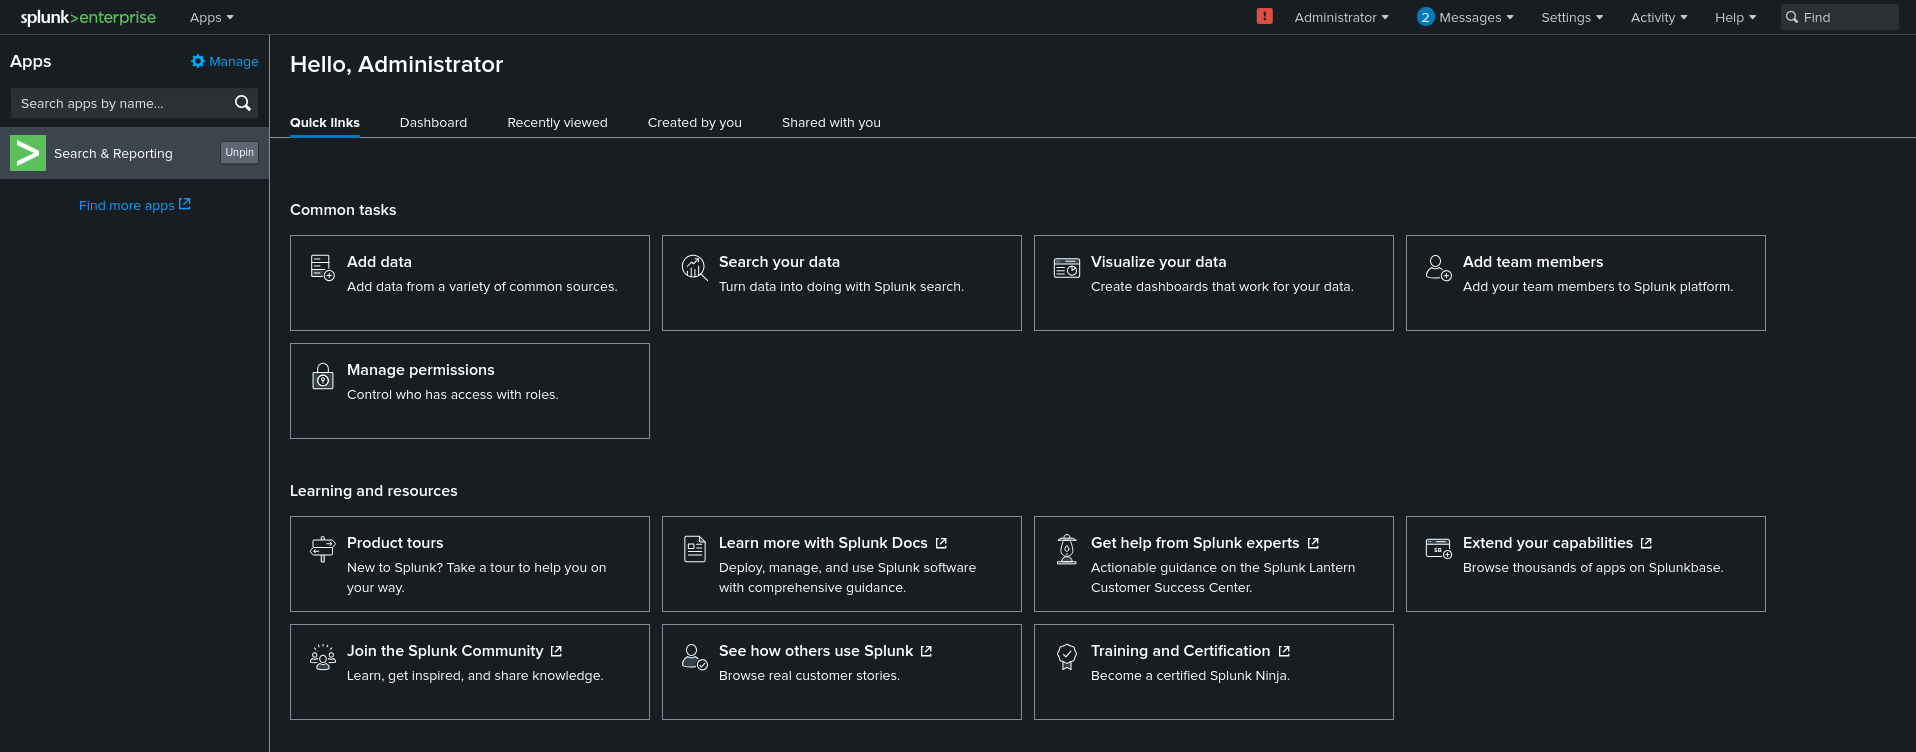
Task: Open Join the Splunk Community title
Action: tap(445, 650)
